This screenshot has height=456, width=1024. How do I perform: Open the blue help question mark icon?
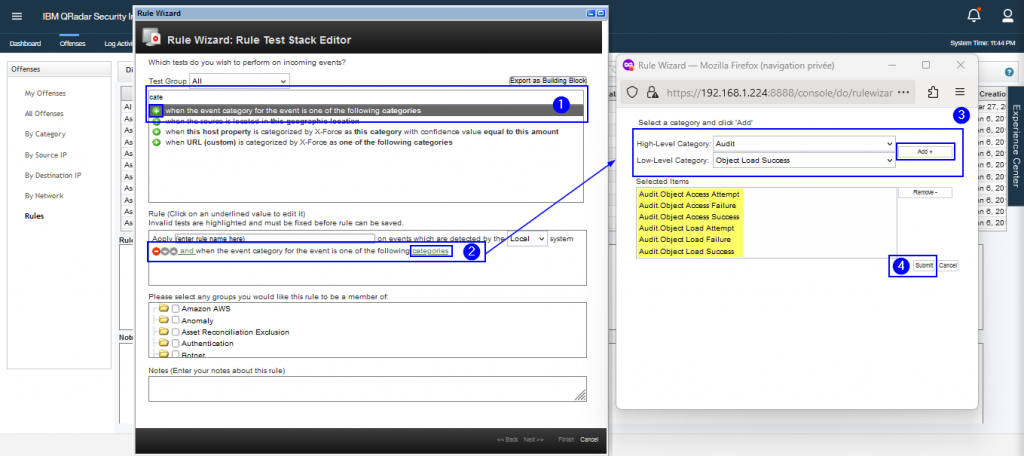coord(1010,73)
